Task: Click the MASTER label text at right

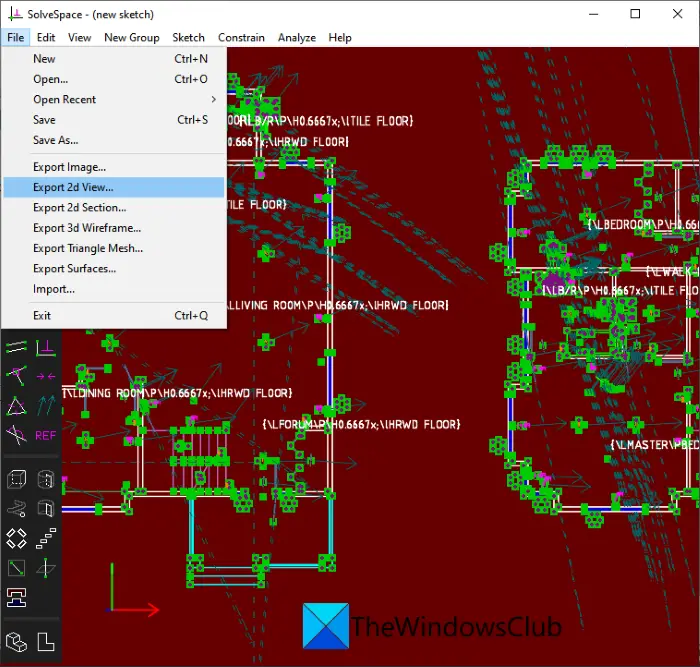Action: point(654,445)
